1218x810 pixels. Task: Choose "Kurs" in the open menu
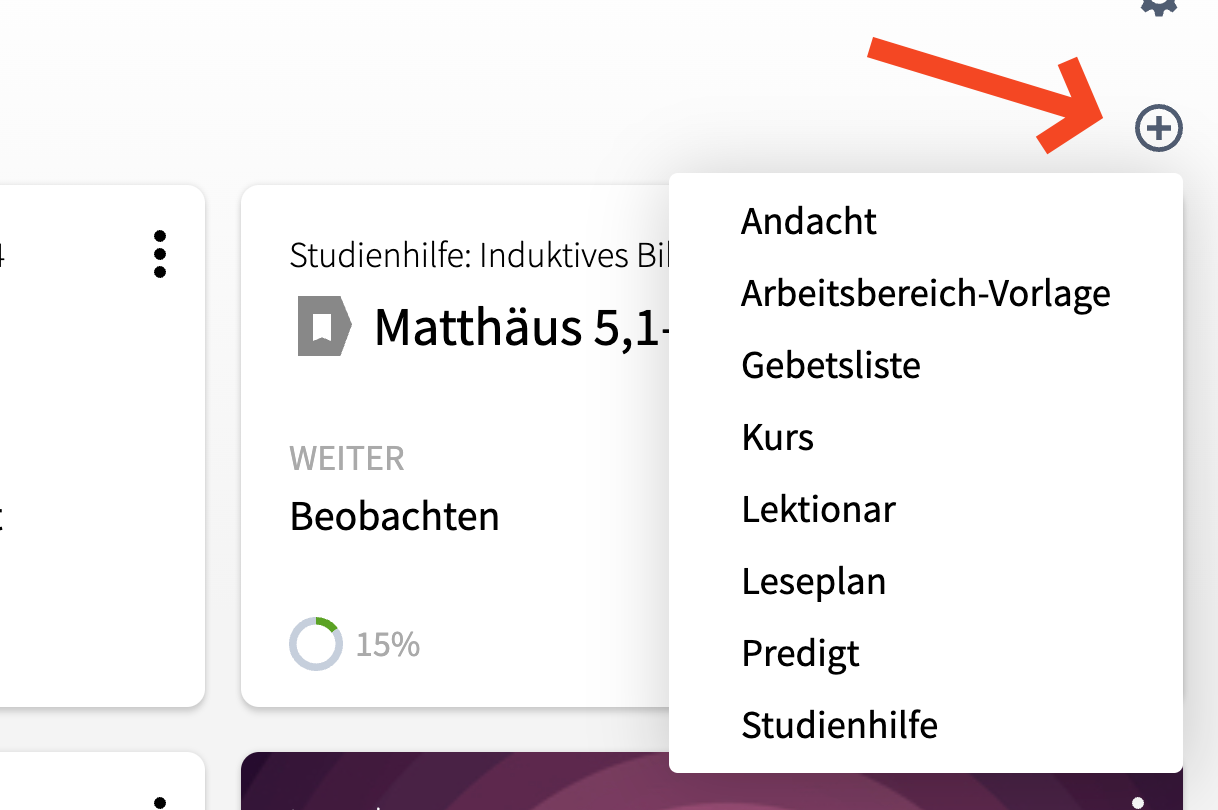pyautogui.click(x=777, y=437)
